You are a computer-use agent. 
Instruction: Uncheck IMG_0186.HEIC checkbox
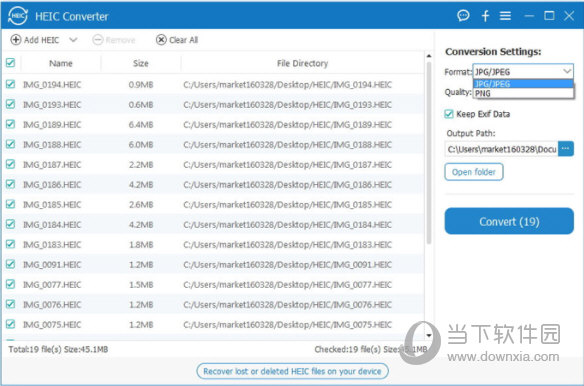pos(10,184)
